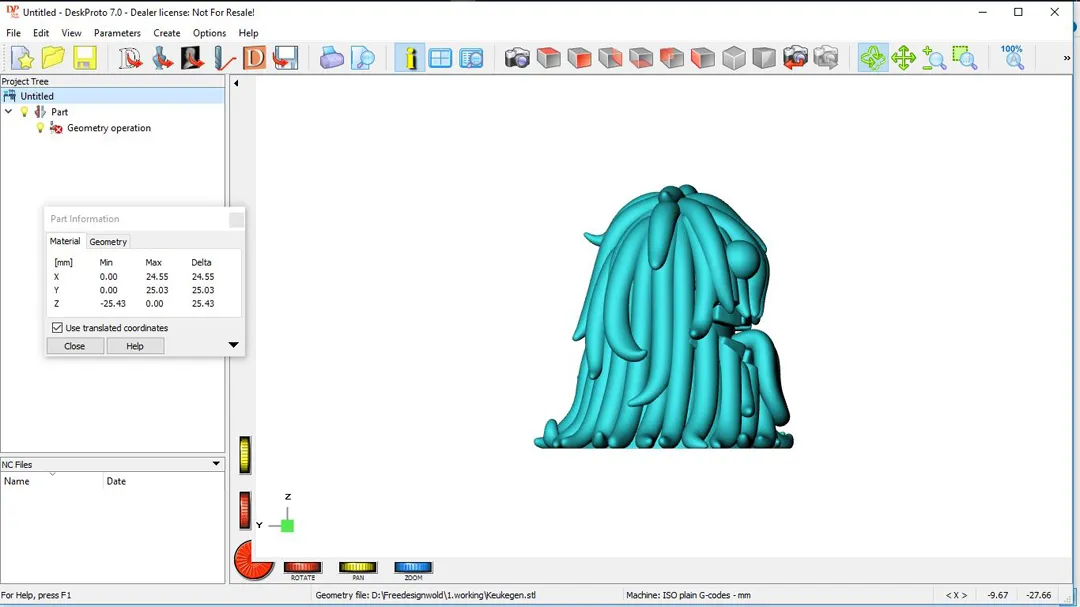Image resolution: width=1080 pixels, height=607 pixels.
Task: Click the yellow vertical pan thumbwheel
Action: [245, 455]
